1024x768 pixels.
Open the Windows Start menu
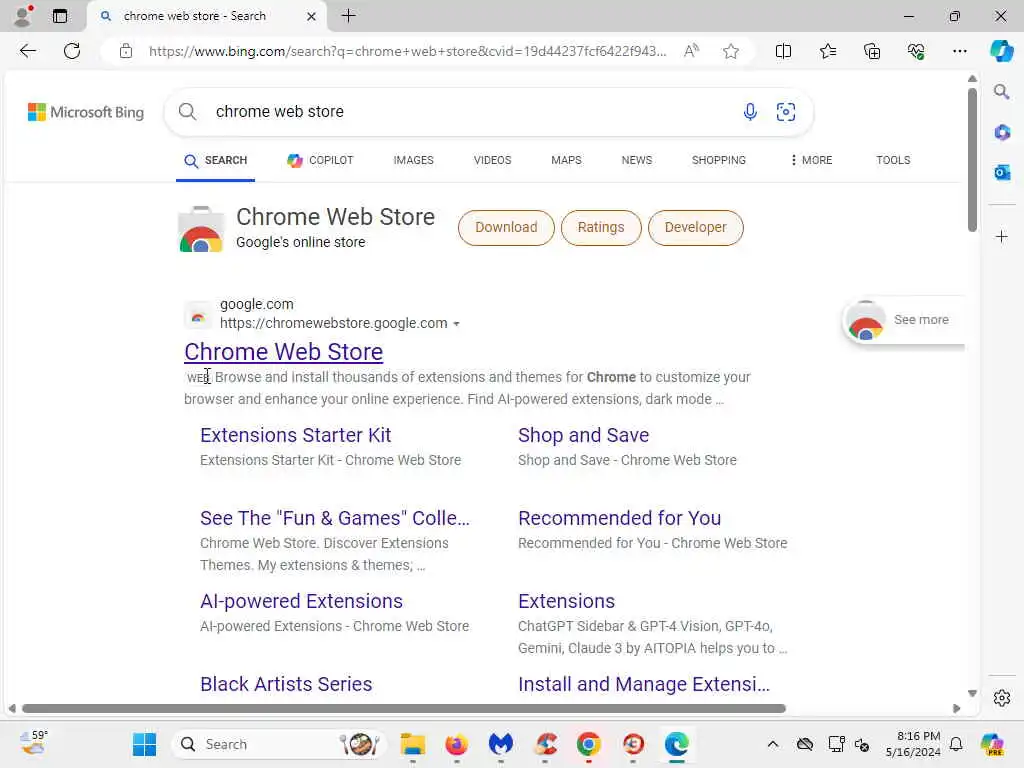pyautogui.click(x=144, y=744)
